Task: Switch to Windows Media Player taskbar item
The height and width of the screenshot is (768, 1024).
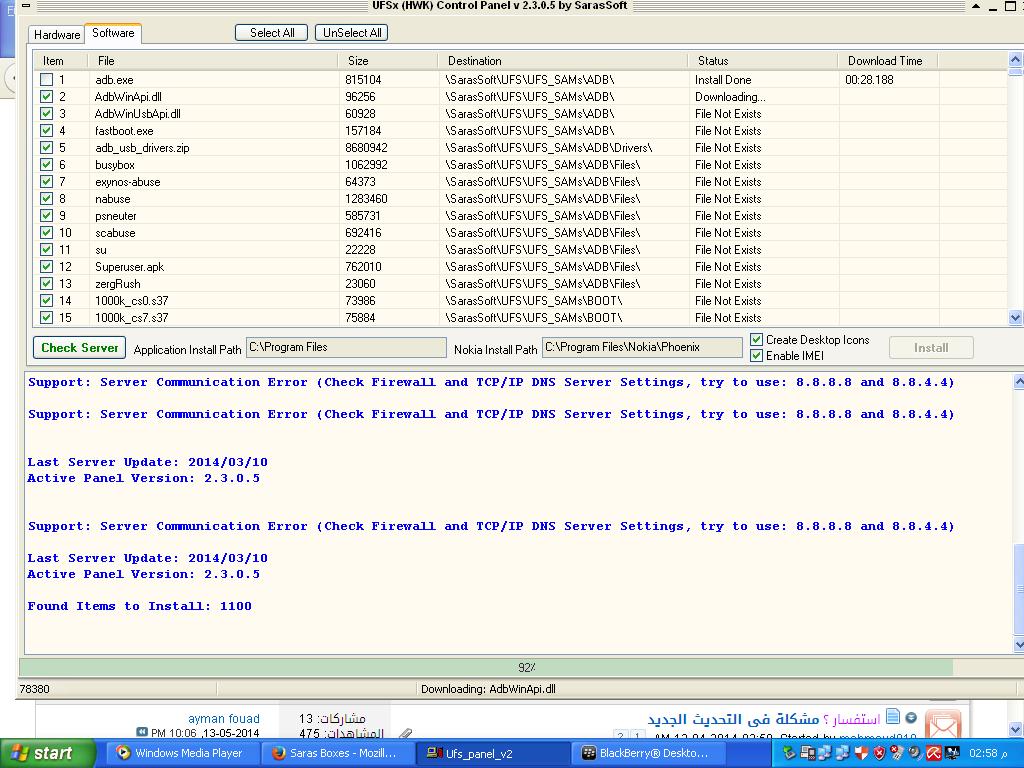Action: (182, 753)
